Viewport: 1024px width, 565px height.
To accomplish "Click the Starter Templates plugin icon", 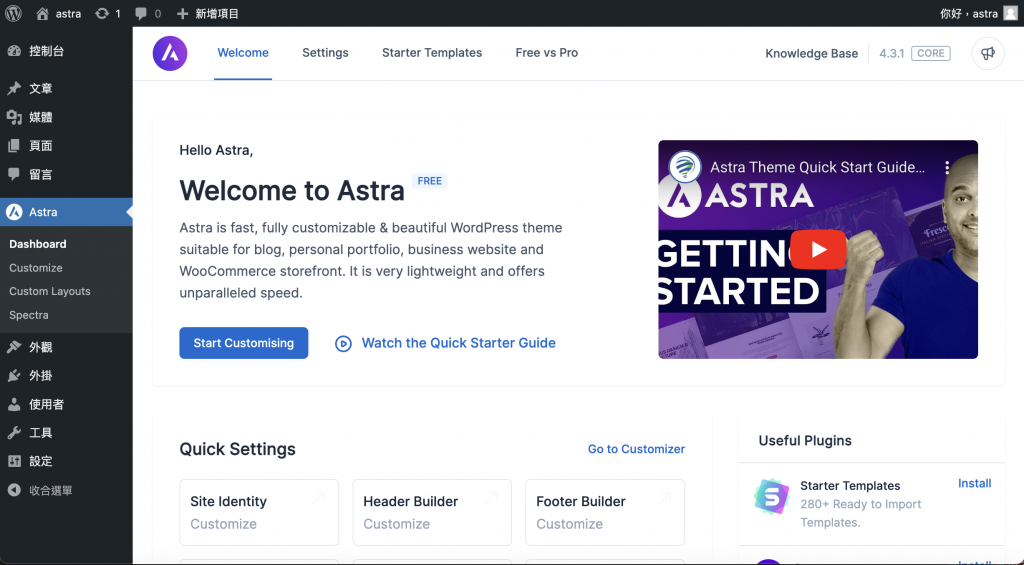I will (771, 496).
